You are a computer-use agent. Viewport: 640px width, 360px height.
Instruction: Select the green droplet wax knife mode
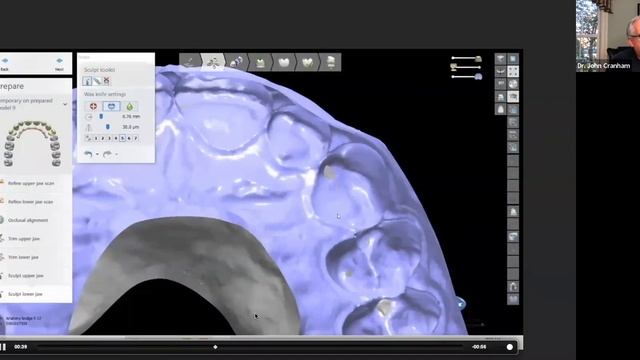[130, 107]
